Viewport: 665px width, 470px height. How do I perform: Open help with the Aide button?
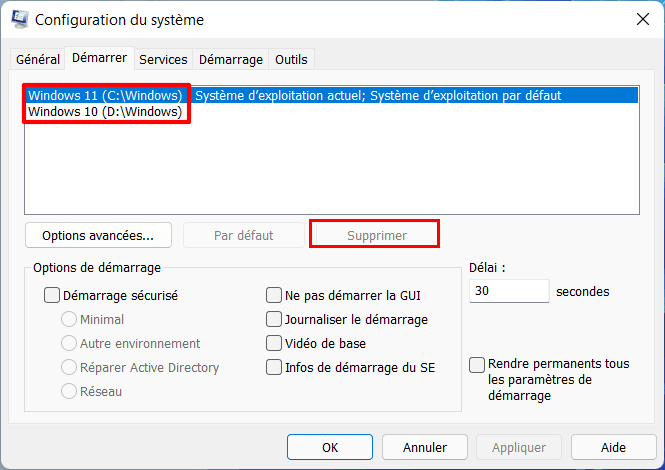(x=613, y=447)
